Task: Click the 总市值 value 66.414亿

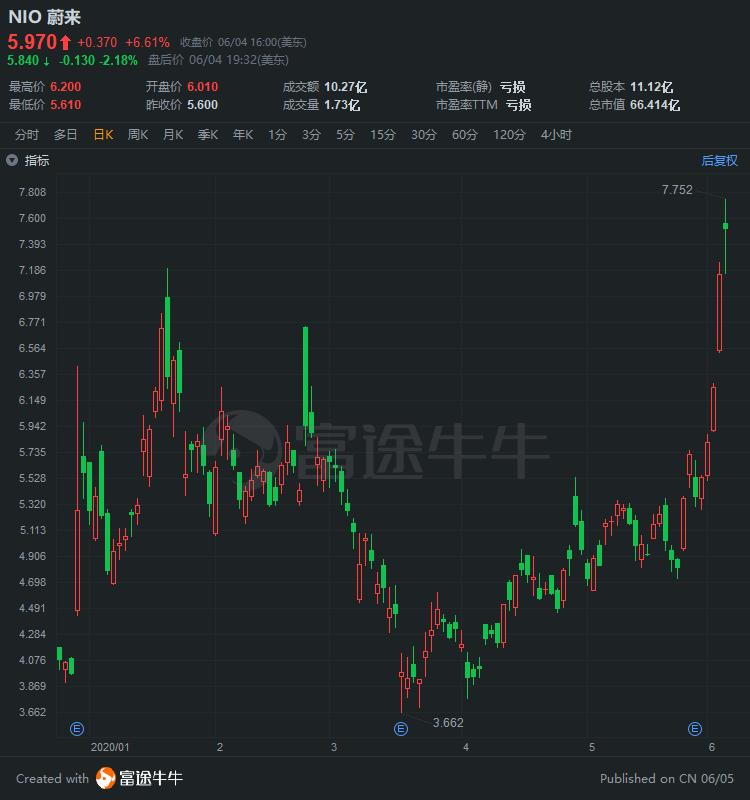Action: tap(655, 105)
